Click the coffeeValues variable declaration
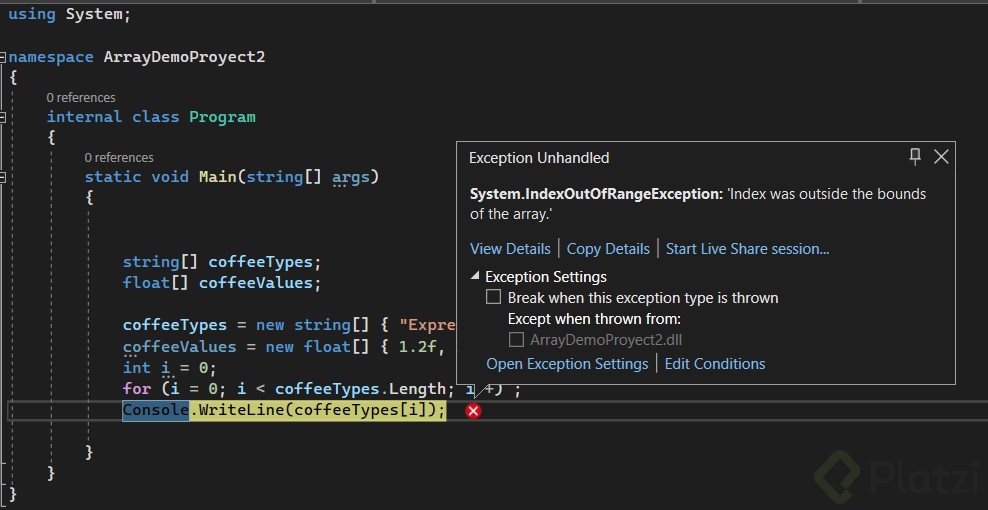This screenshot has width=988, height=510. (x=259, y=283)
